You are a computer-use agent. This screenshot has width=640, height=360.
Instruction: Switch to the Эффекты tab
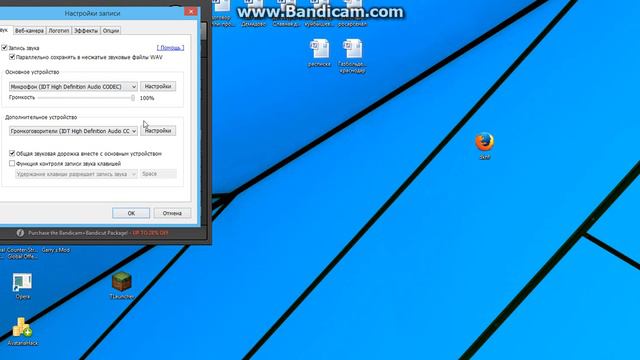pos(86,31)
